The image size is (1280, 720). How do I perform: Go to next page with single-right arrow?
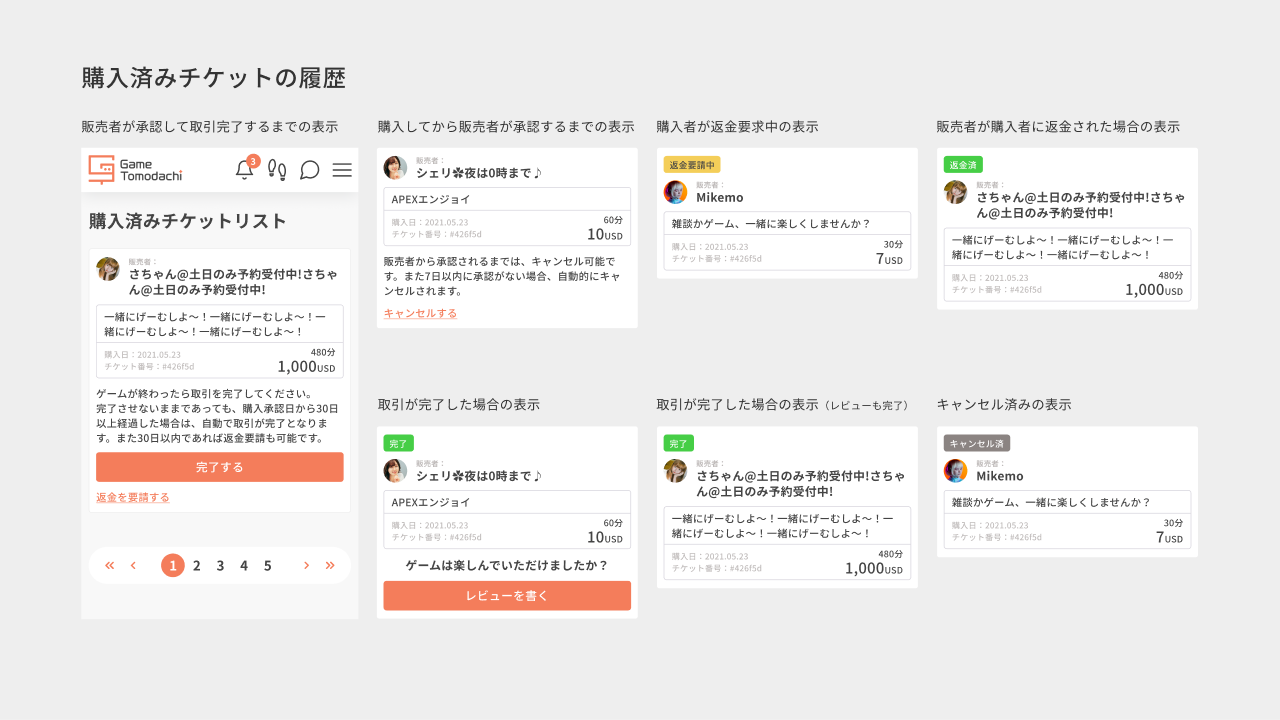click(x=306, y=565)
